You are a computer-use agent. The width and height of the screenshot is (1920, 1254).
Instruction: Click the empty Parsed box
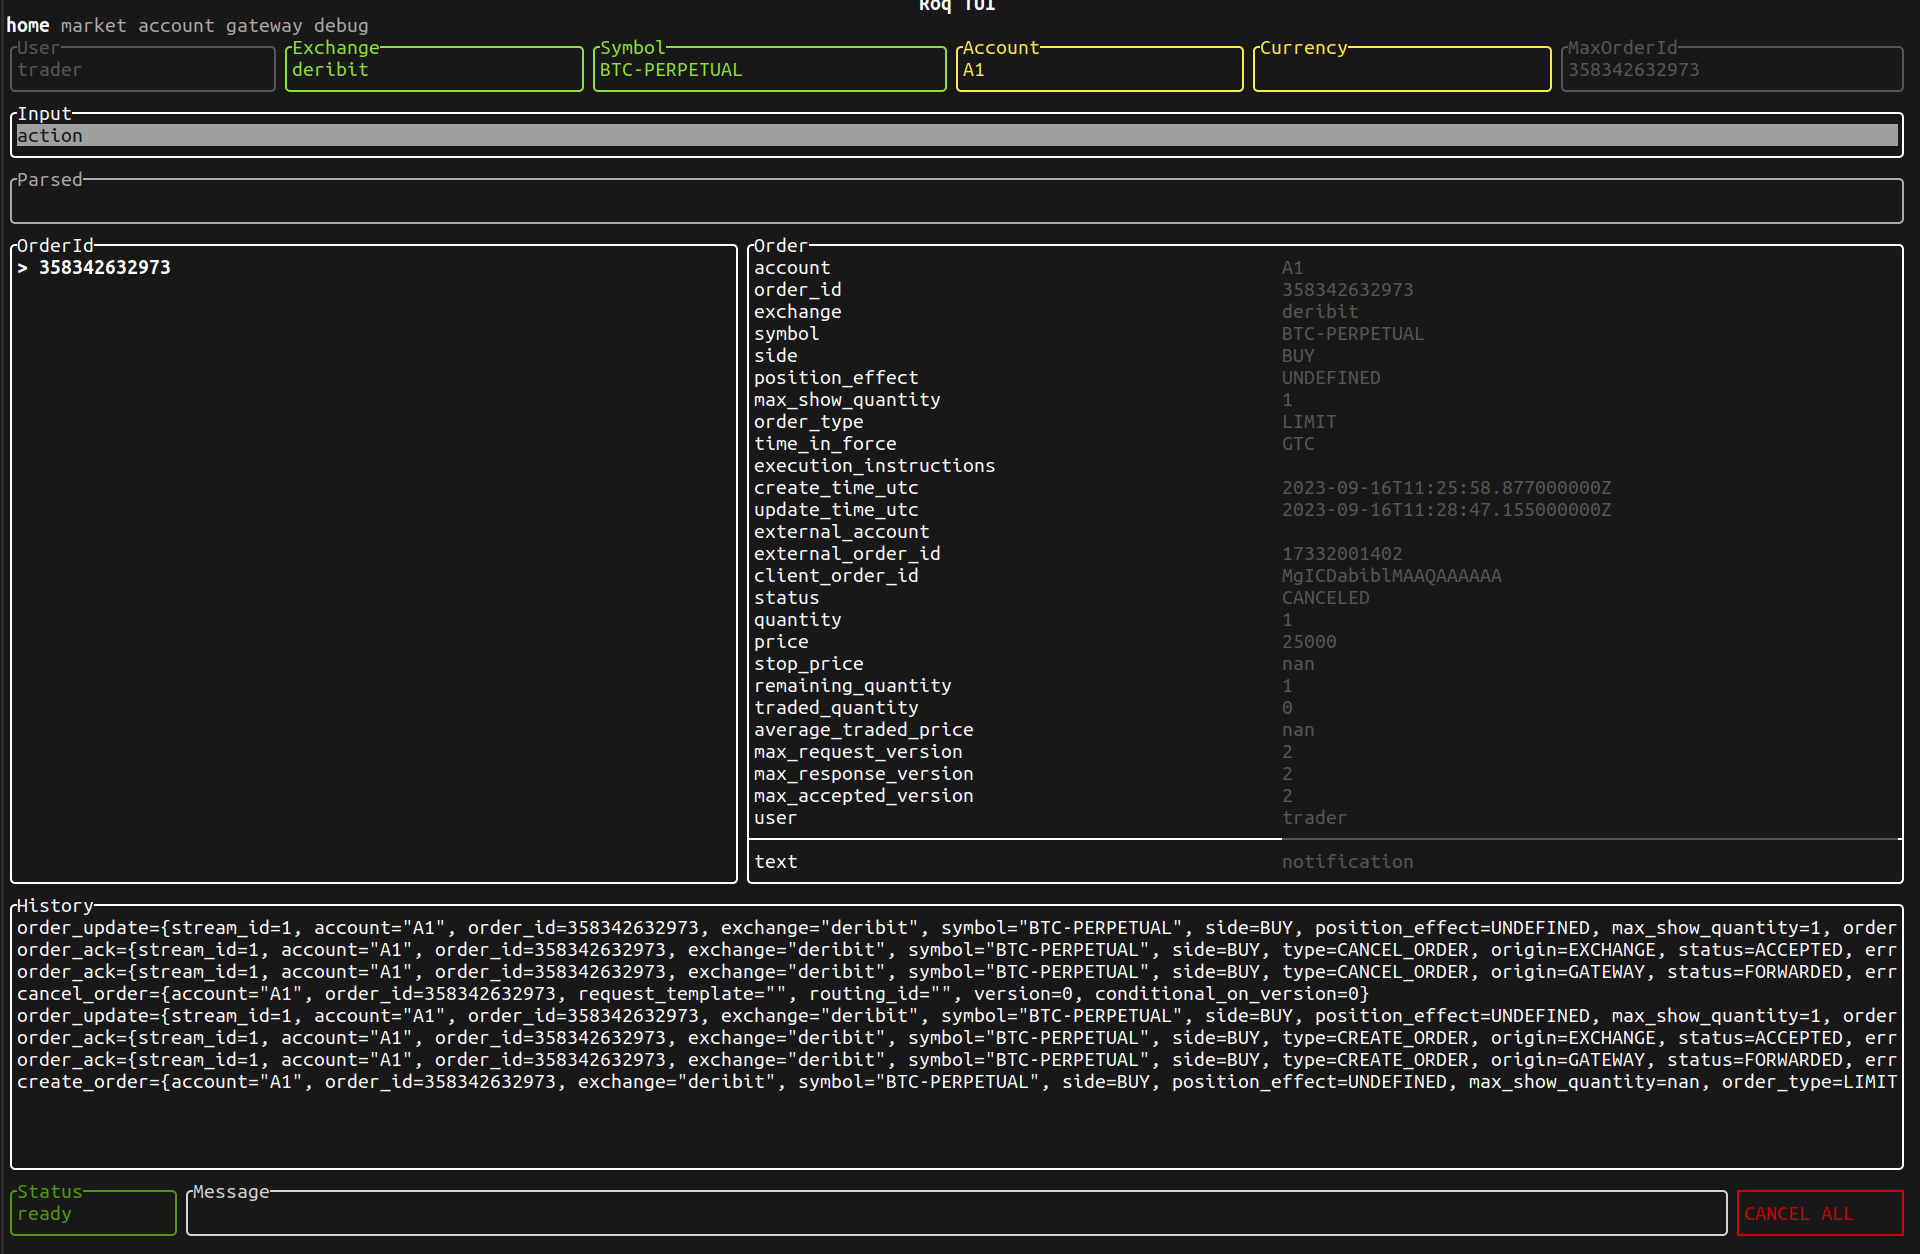coord(957,201)
